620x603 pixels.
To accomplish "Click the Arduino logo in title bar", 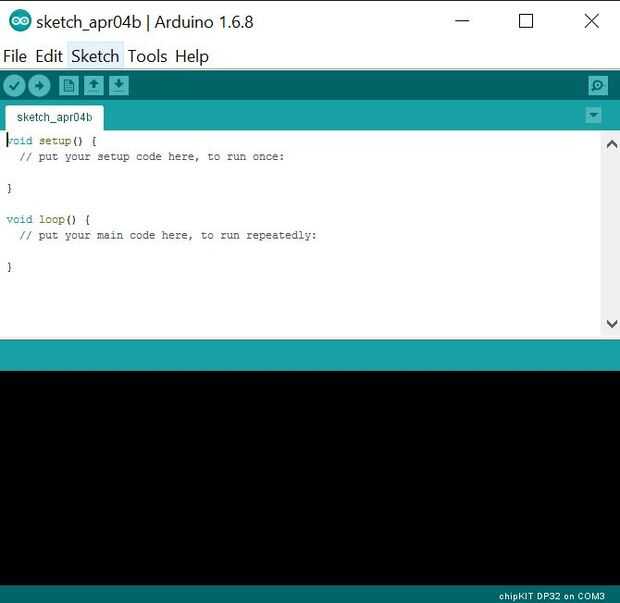I will pyautogui.click(x=20, y=21).
